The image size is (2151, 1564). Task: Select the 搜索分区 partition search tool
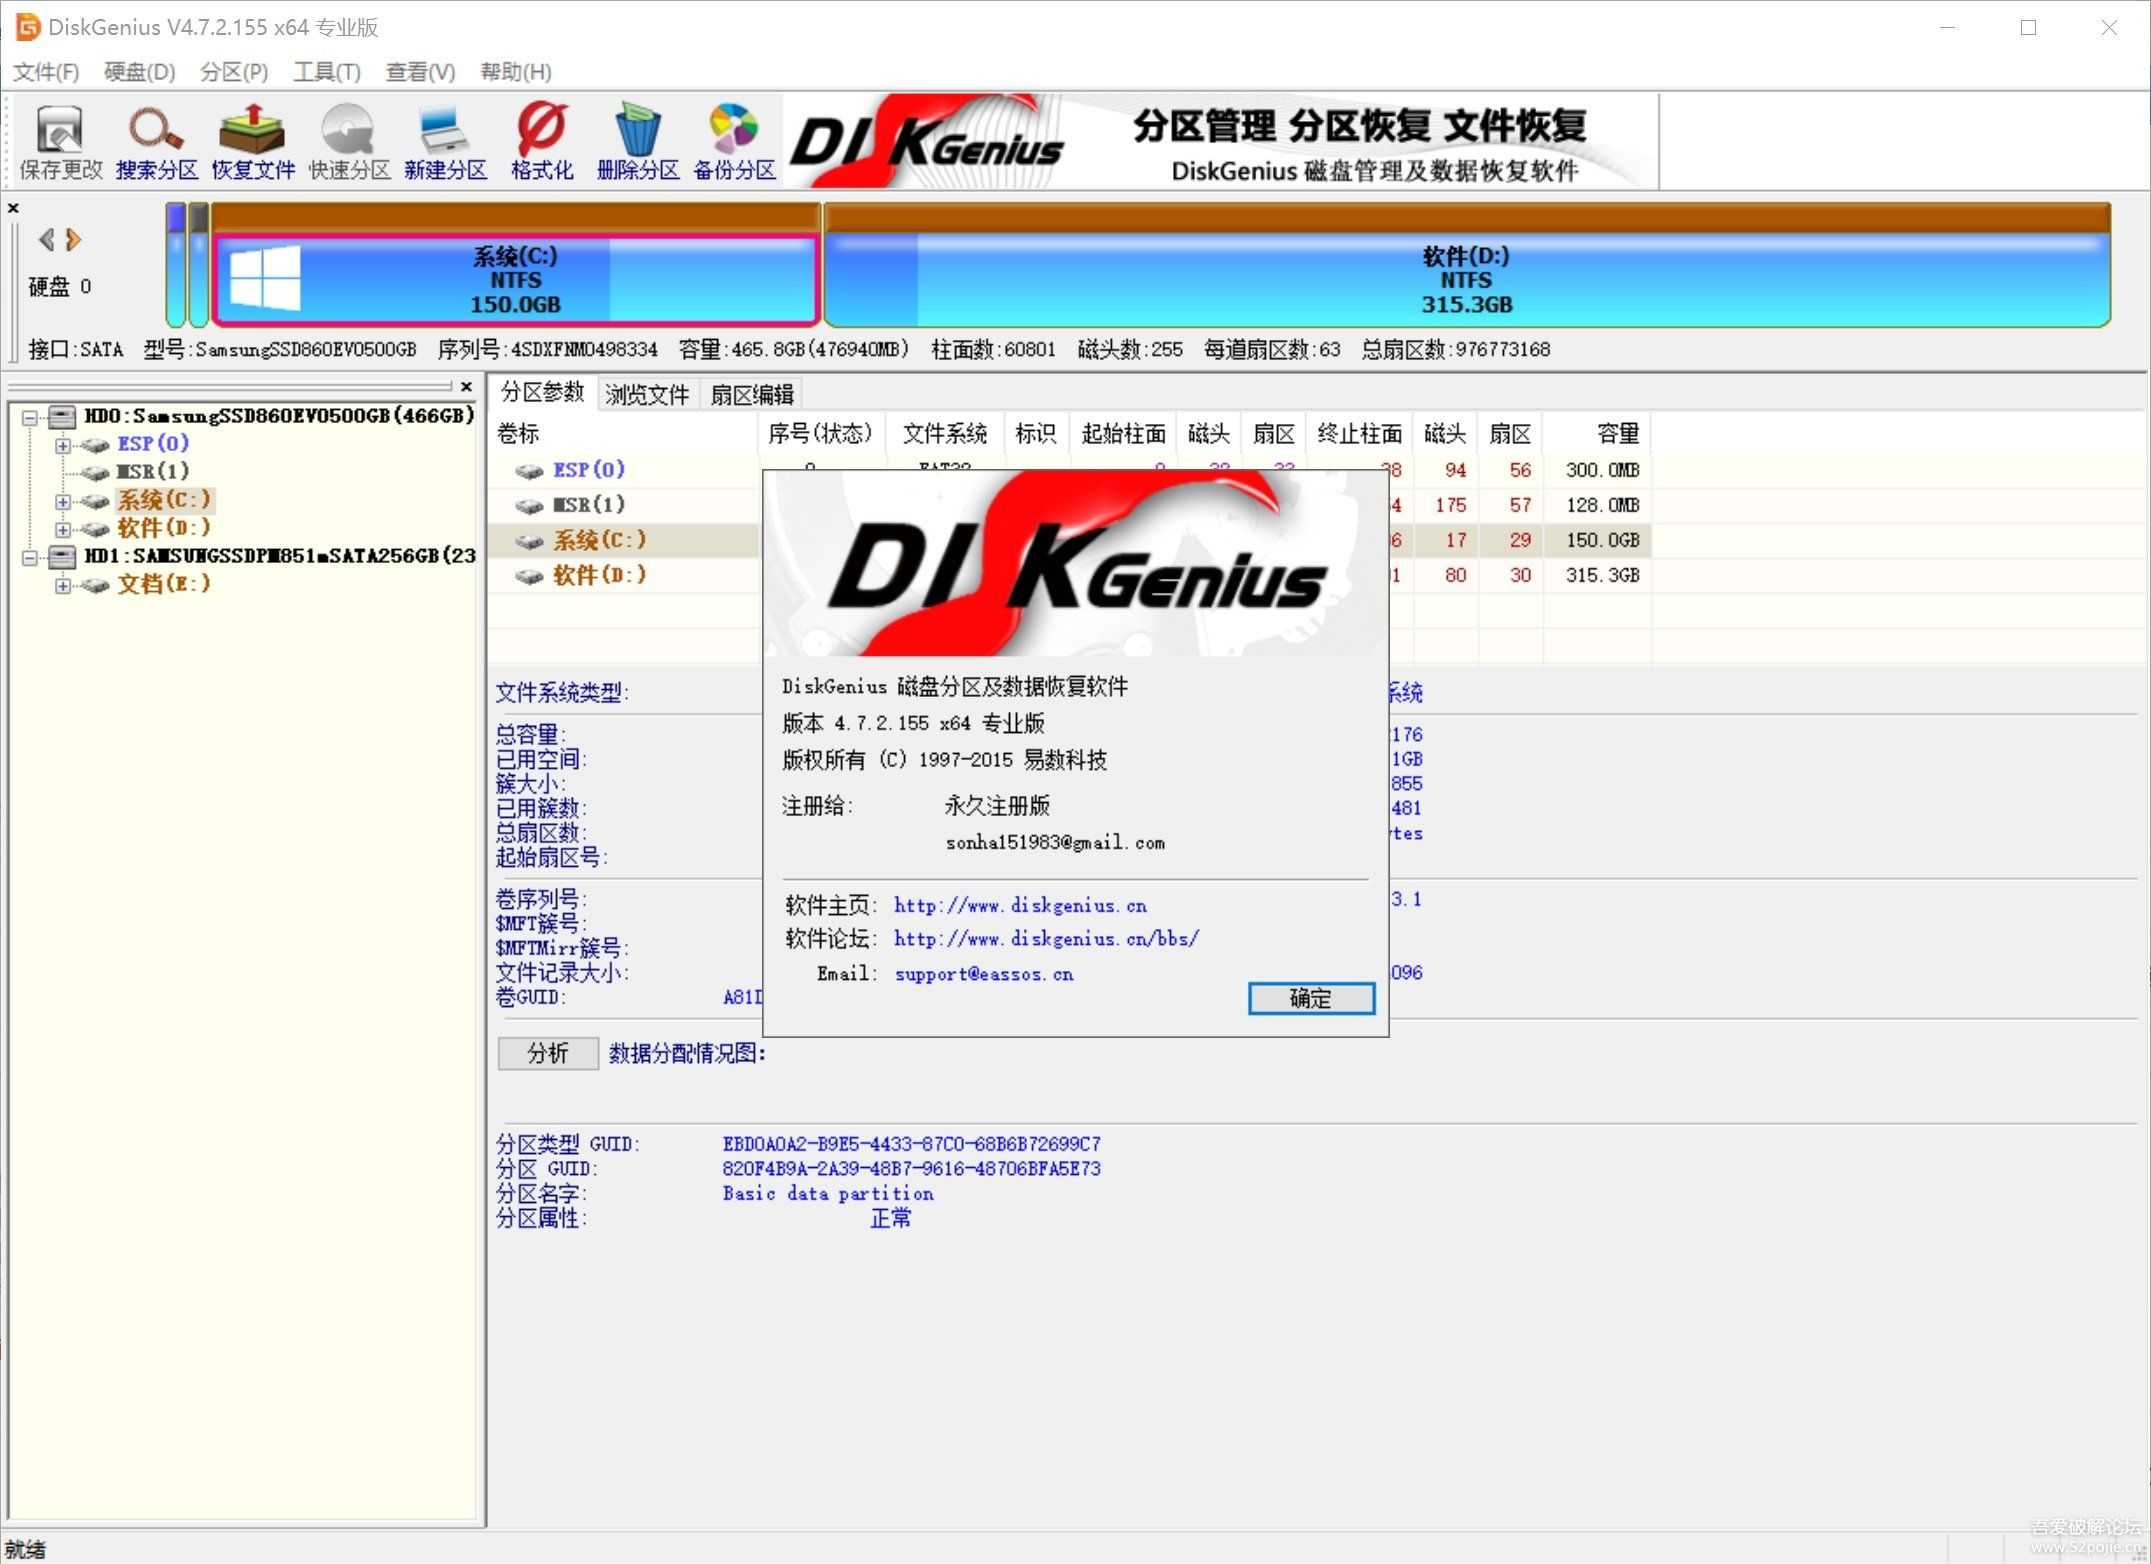coord(155,140)
